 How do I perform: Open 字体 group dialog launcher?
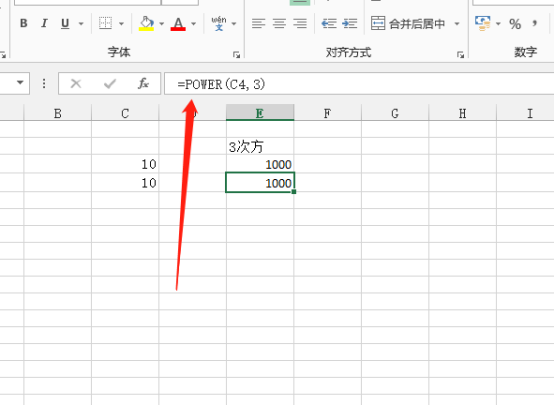click(x=236, y=54)
